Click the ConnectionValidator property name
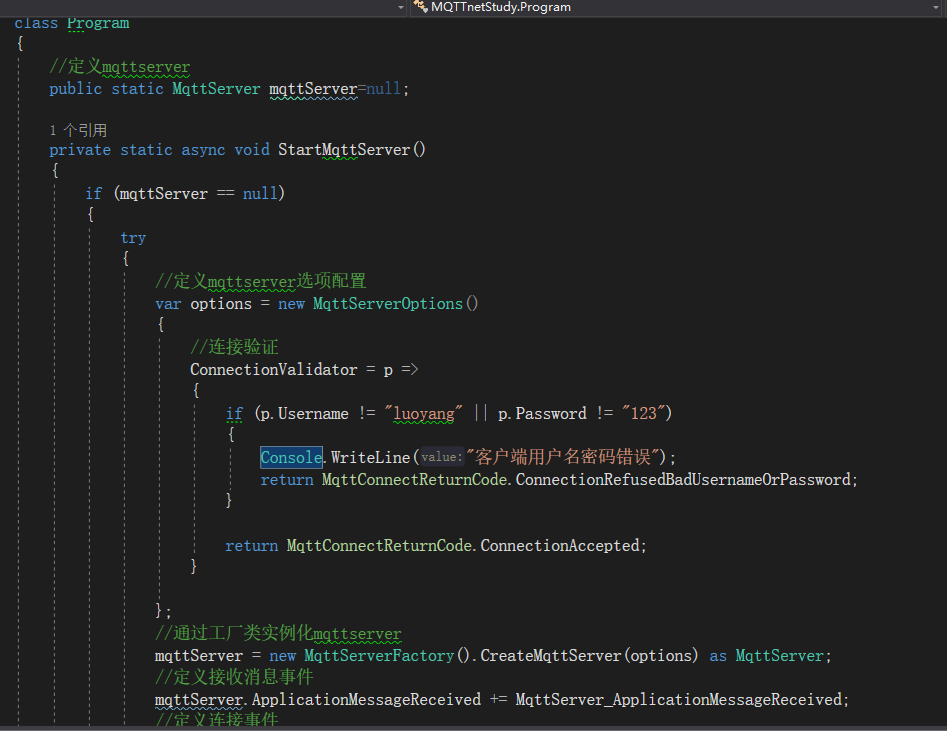 [274, 370]
